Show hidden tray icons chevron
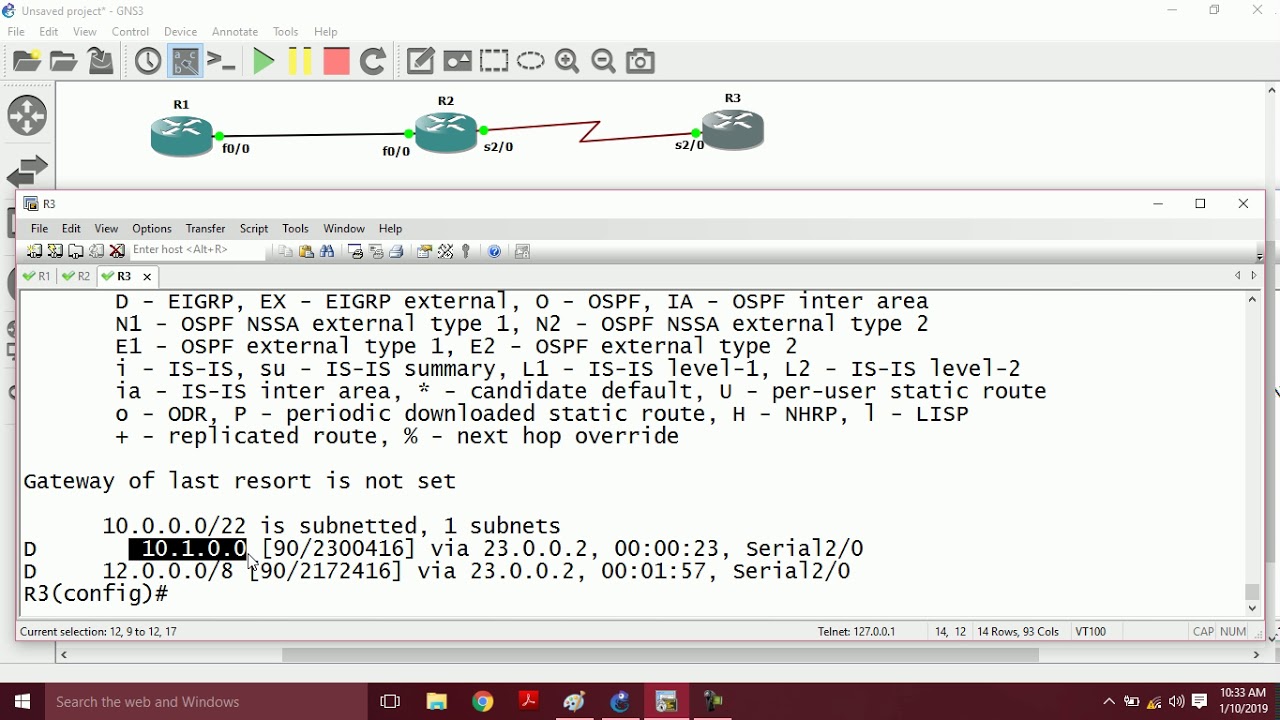The width and height of the screenshot is (1280, 720). [1108, 702]
